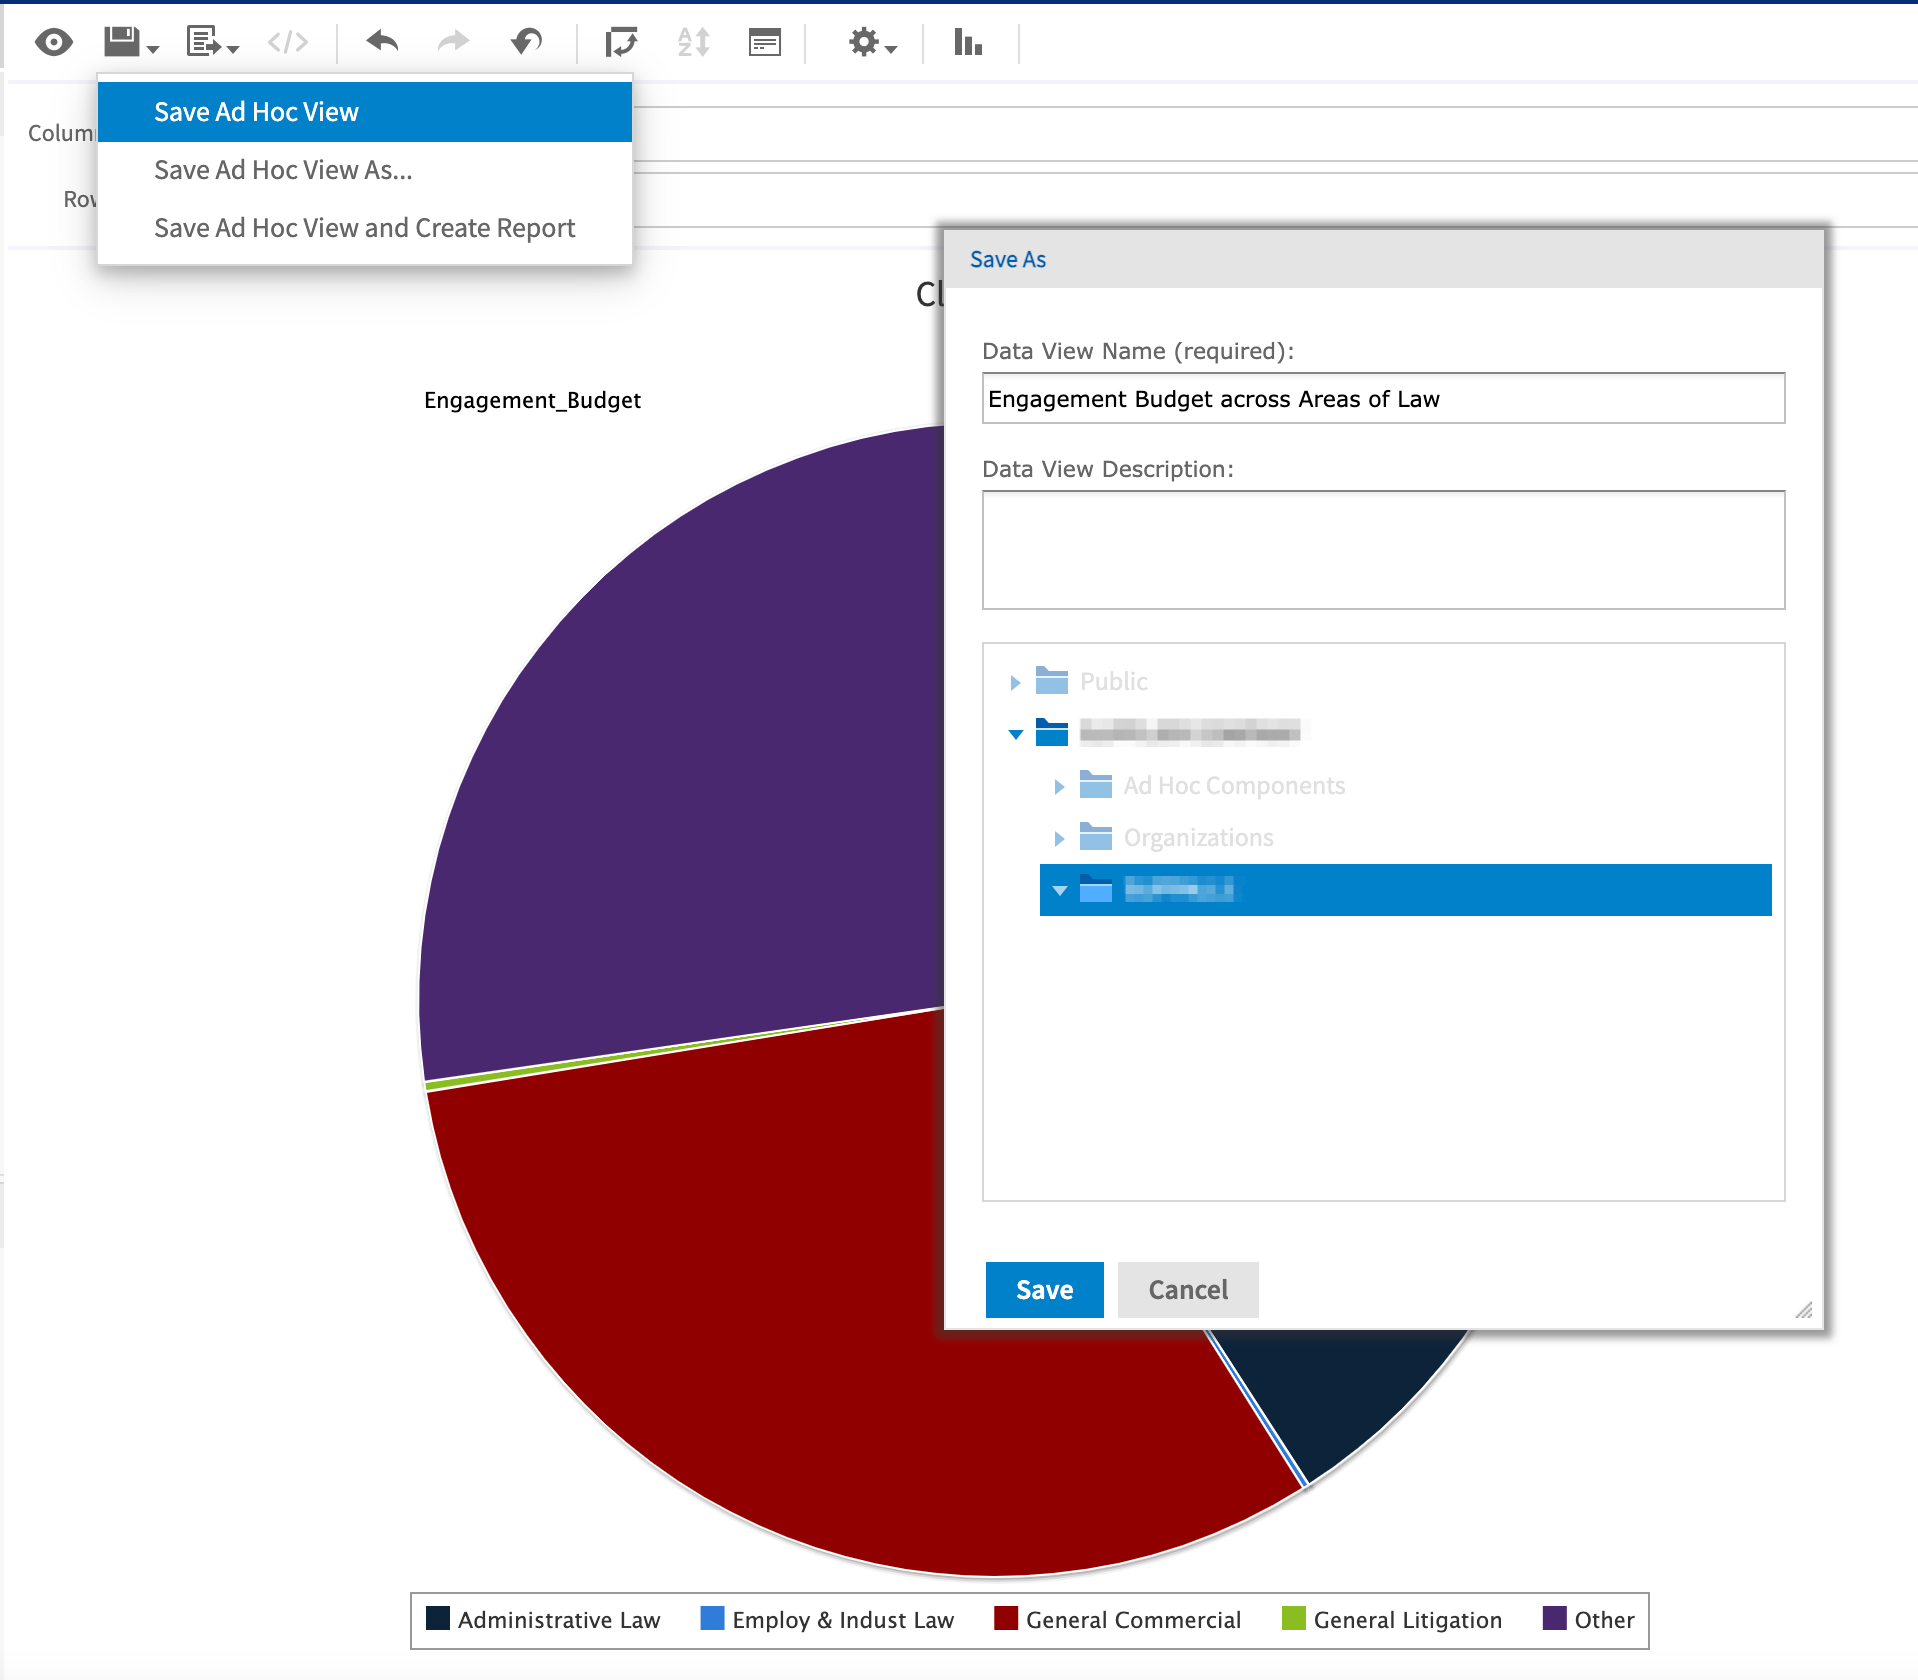This screenshot has width=1918, height=1680.
Task: Click the undo all icon
Action: (x=526, y=42)
